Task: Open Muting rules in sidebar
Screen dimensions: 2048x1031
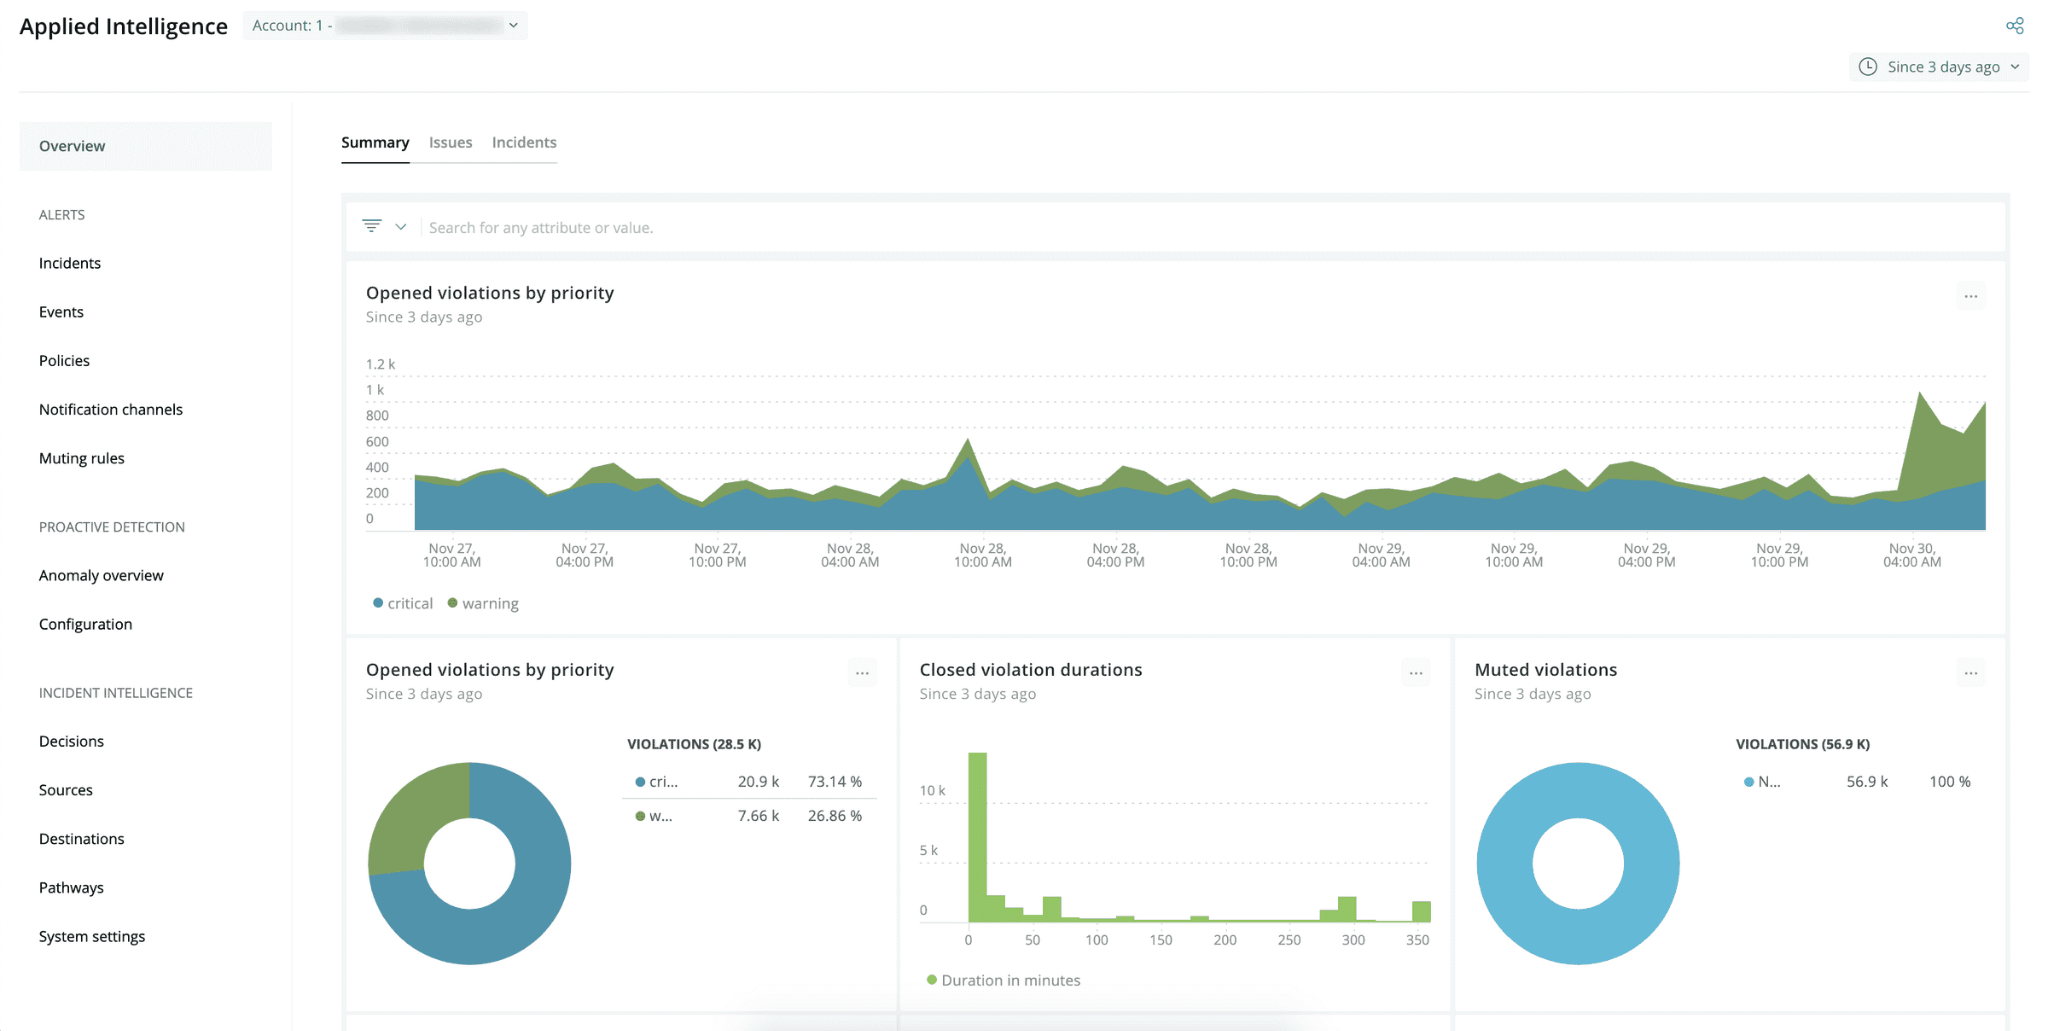Action: click(82, 458)
